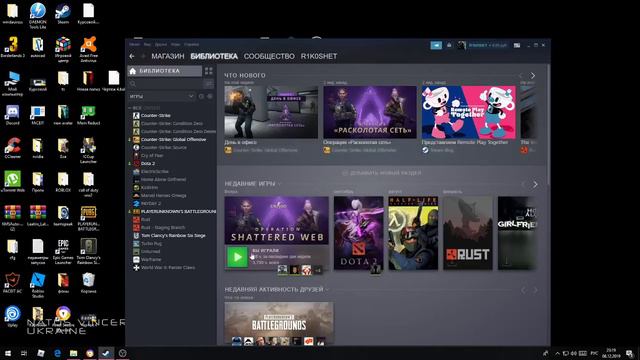Image resolution: width=640 pixels, height=360 pixels.
Task: Select Counter-Strike: Condition Zero in the list
Action: pyautogui.click(x=171, y=123)
